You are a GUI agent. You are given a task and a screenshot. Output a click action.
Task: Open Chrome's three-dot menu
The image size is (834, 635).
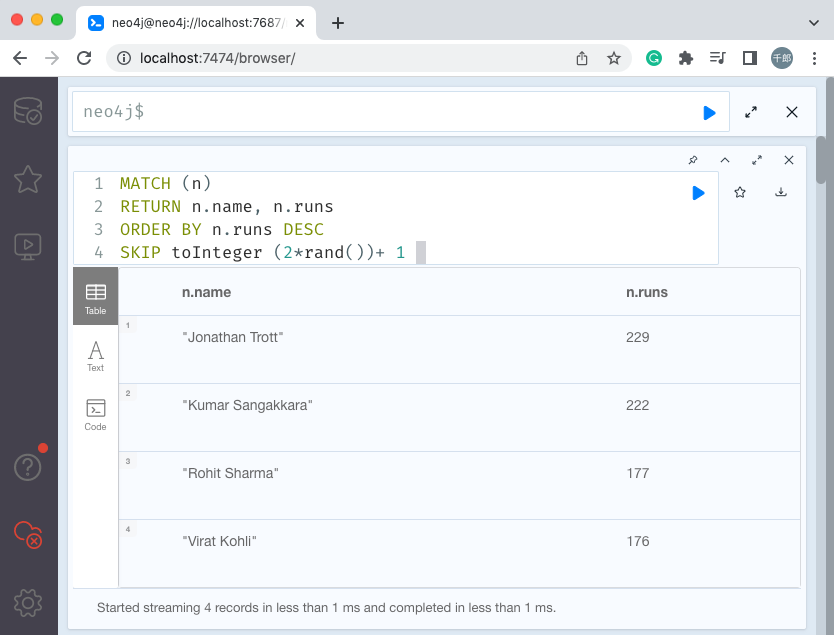[814, 58]
